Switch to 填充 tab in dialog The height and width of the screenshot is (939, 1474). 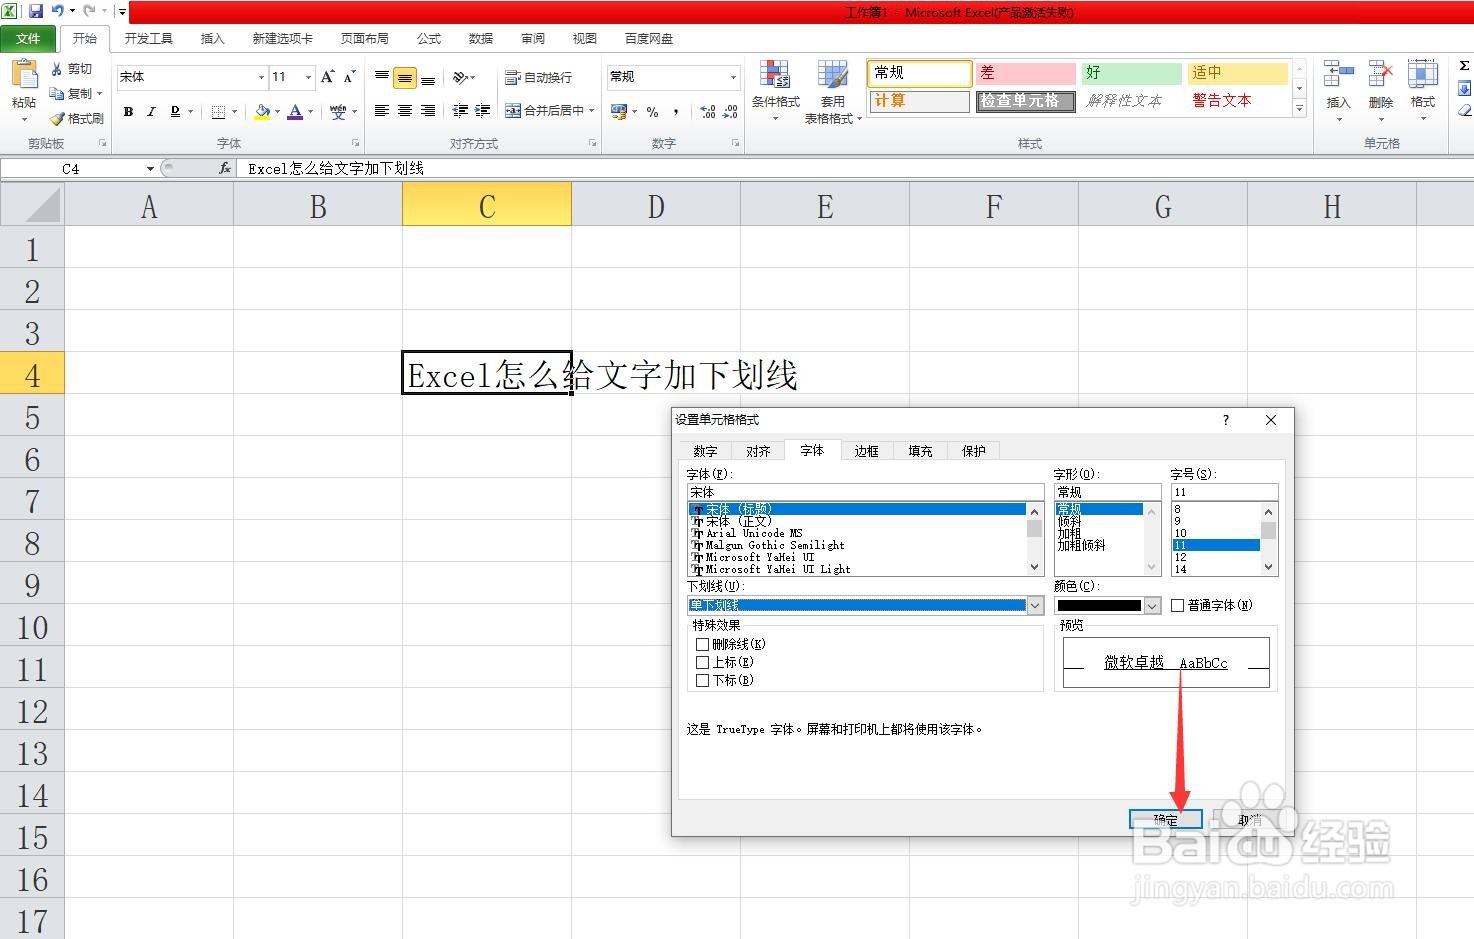[920, 451]
